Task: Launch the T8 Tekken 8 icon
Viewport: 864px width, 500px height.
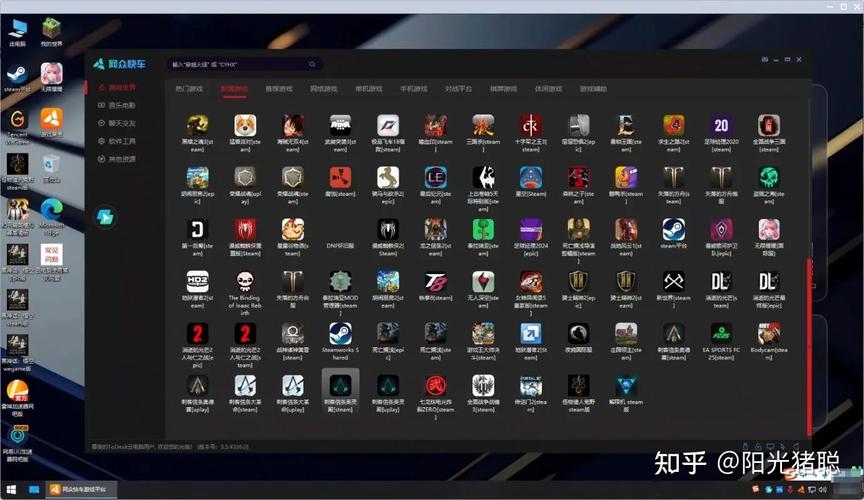Action: (x=435, y=281)
